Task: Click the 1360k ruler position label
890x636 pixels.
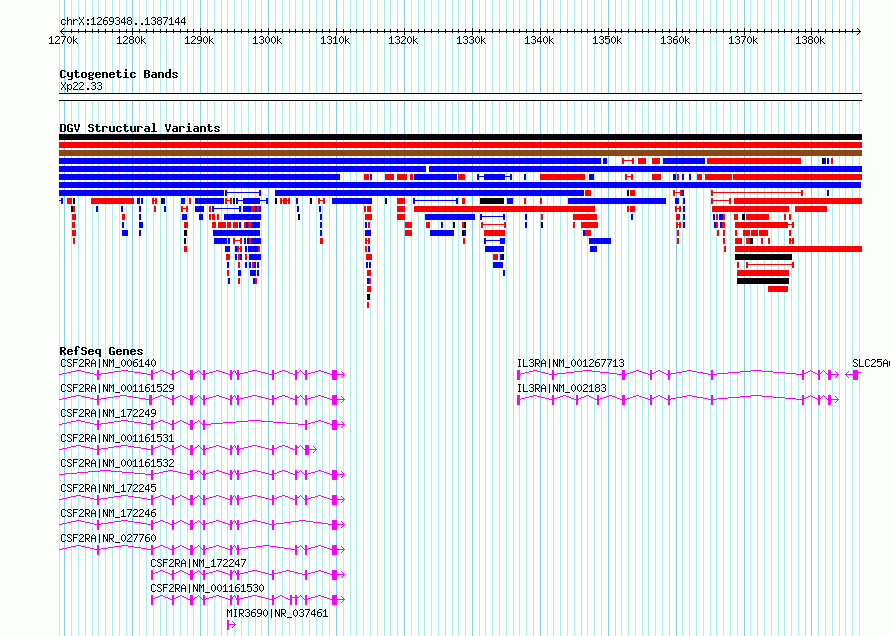Action: point(675,40)
